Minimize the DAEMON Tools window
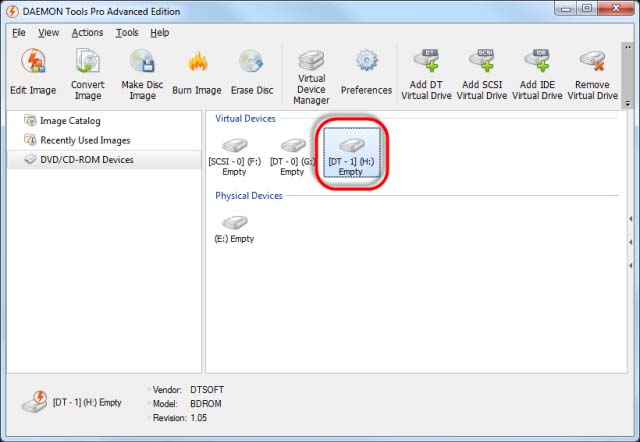 tap(566, 8)
